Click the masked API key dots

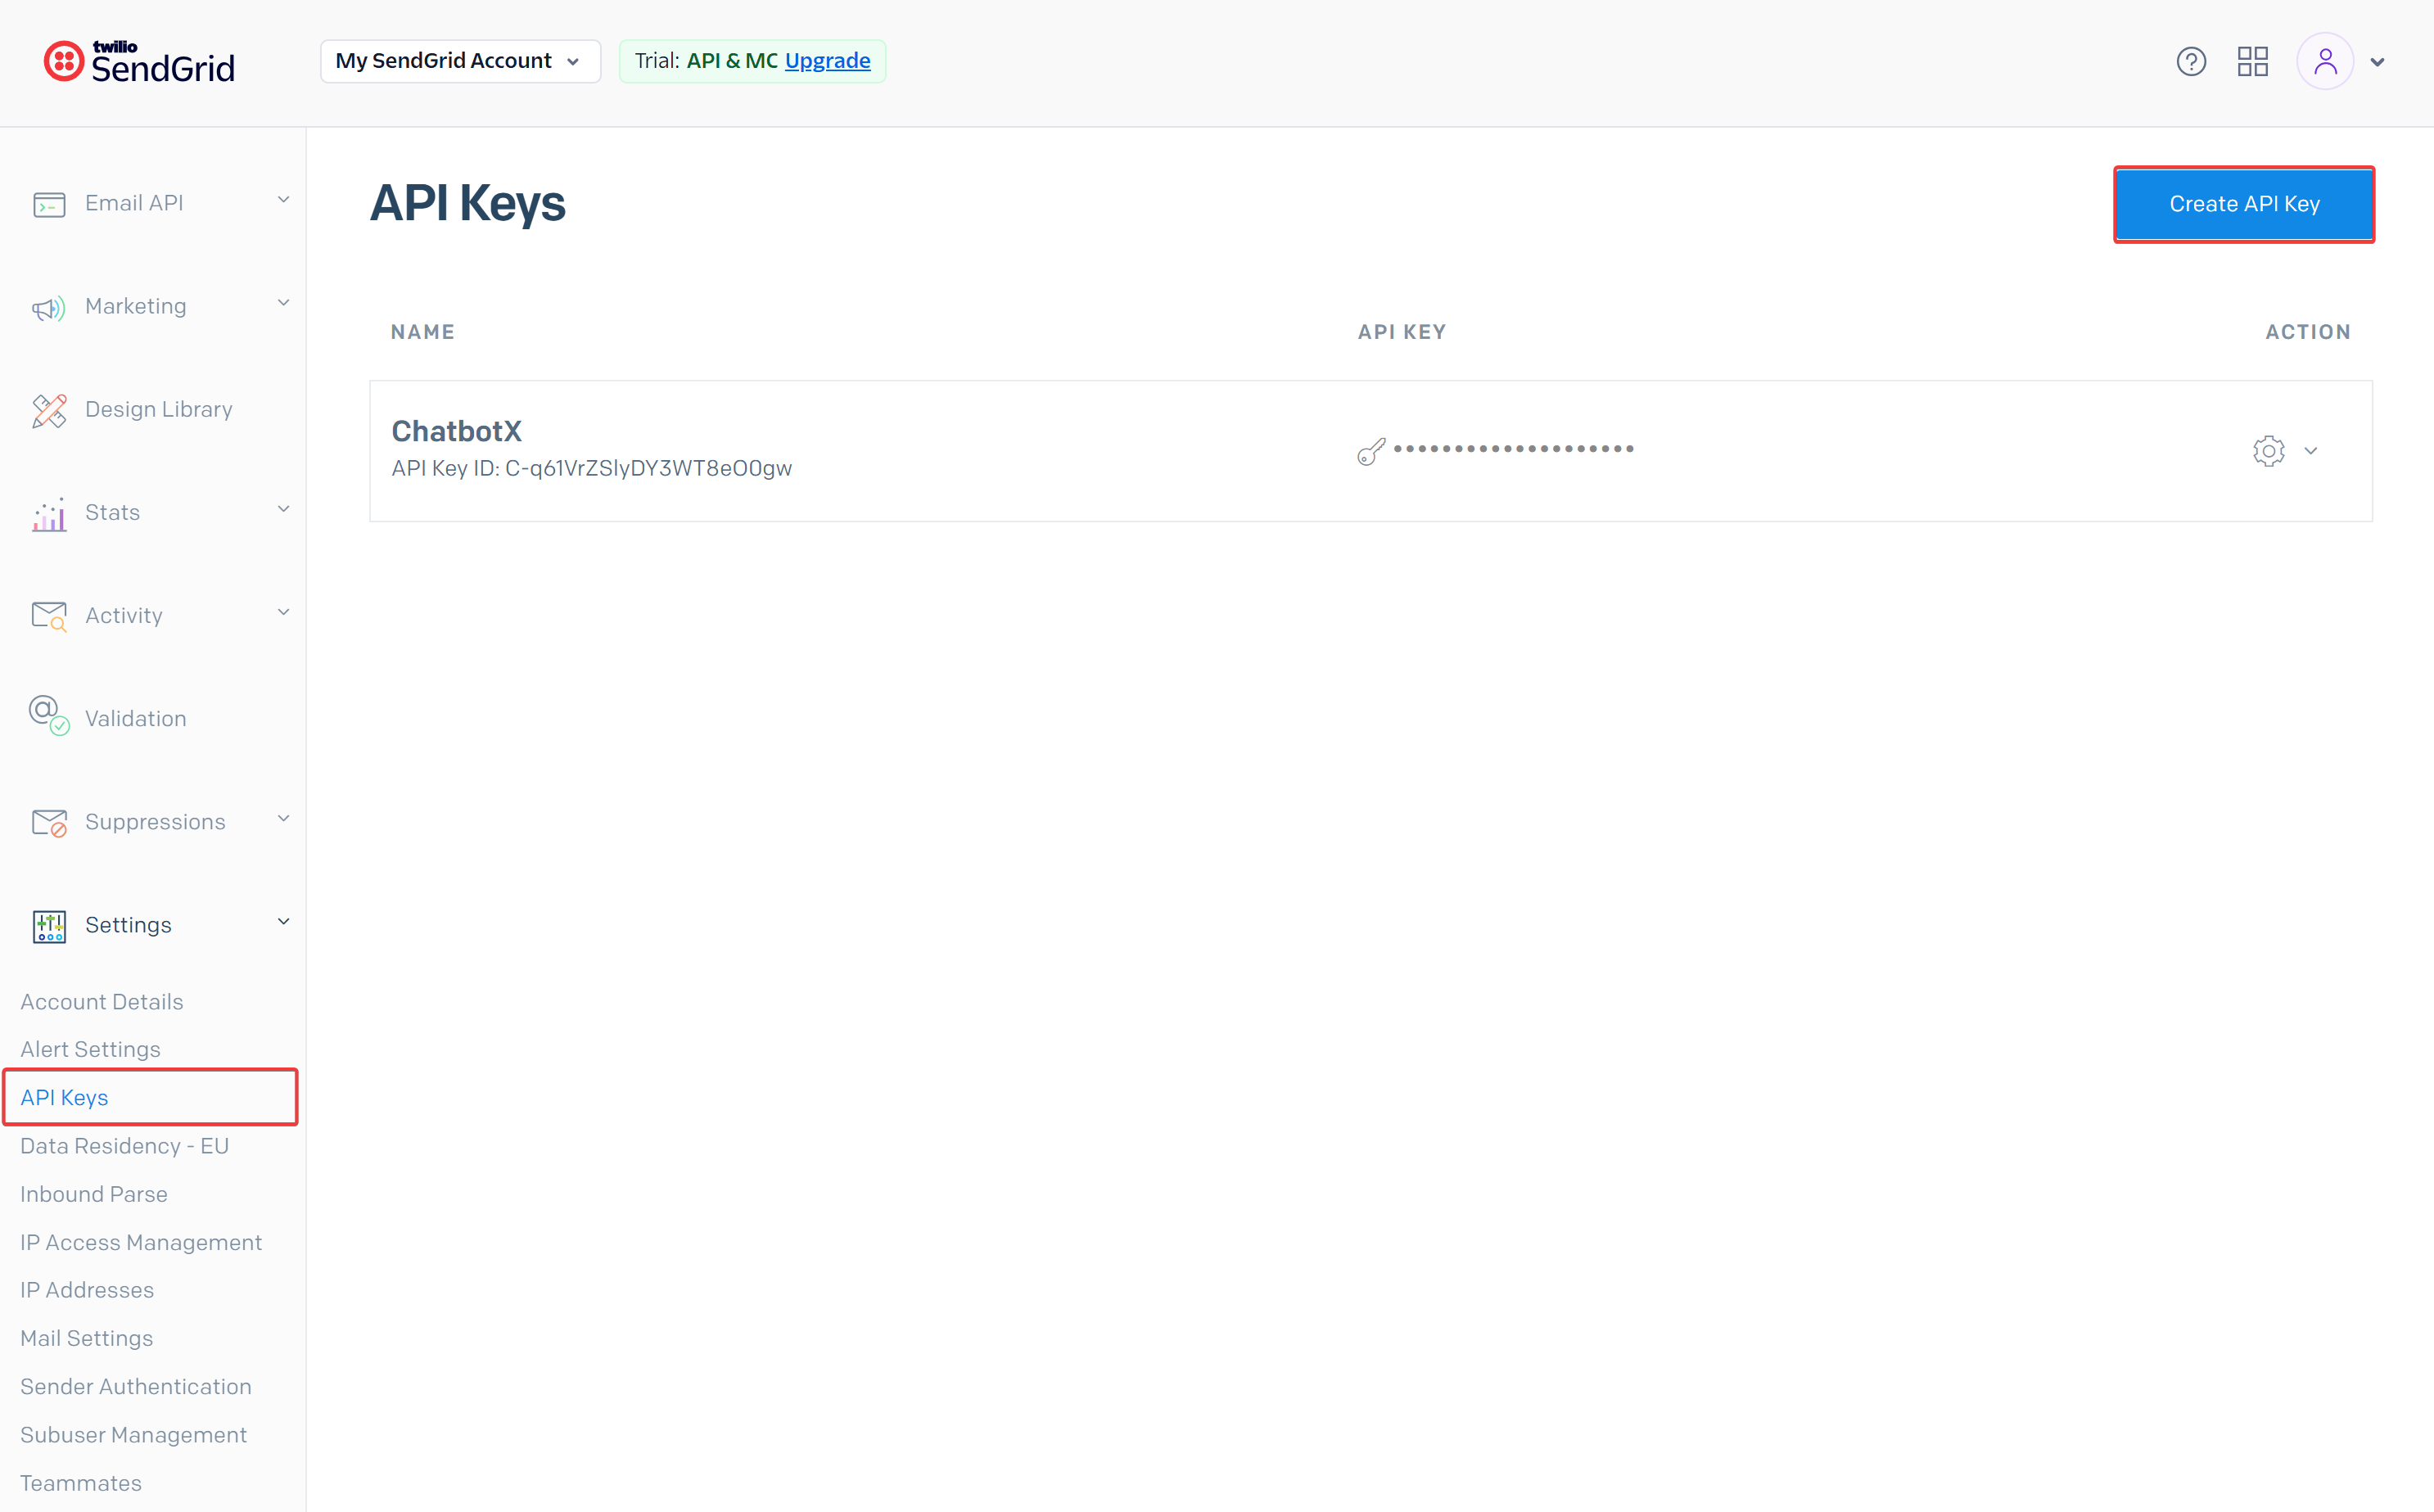(x=1514, y=449)
